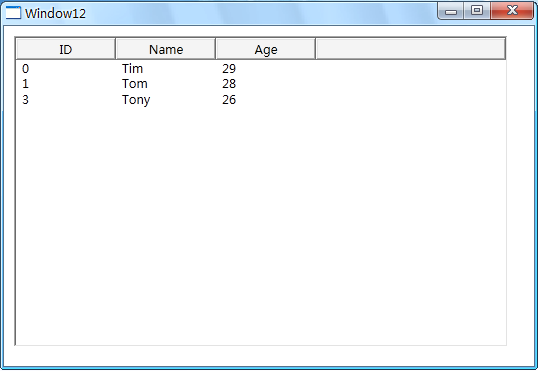The image size is (538, 371).
Task: Click the age value 29
Action: (x=229, y=69)
